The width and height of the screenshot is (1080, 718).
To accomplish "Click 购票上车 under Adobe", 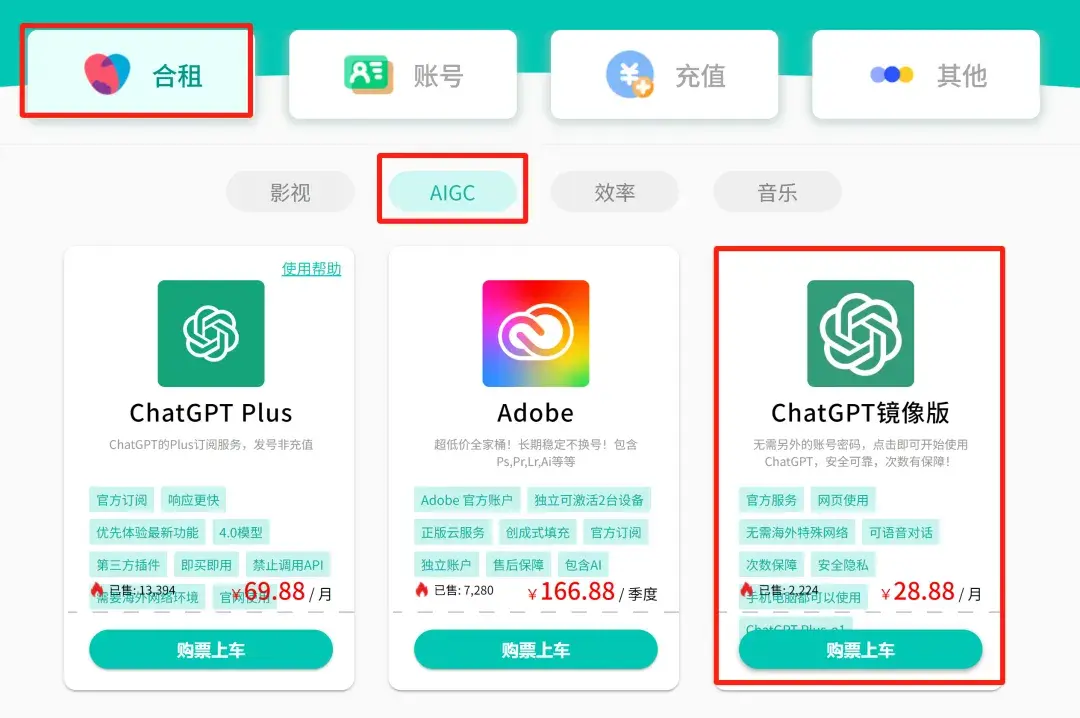I will [536, 650].
